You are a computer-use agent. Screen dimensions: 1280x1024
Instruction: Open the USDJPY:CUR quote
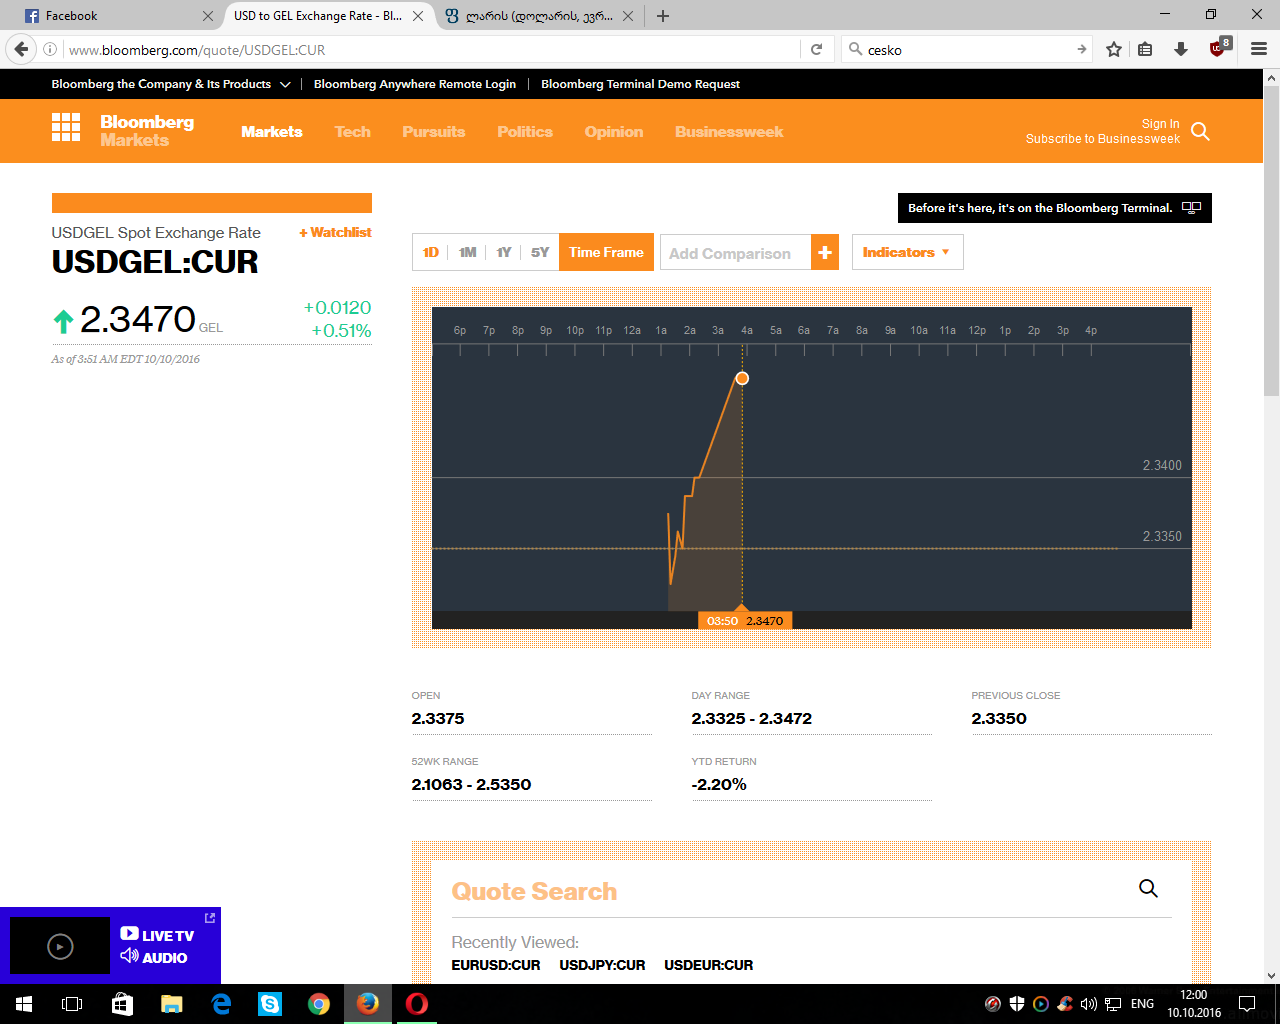click(602, 965)
